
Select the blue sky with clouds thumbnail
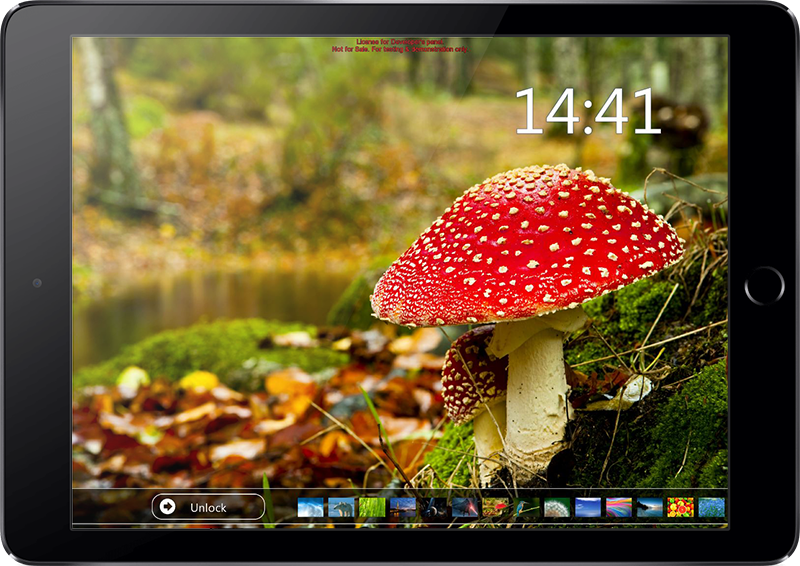point(588,507)
